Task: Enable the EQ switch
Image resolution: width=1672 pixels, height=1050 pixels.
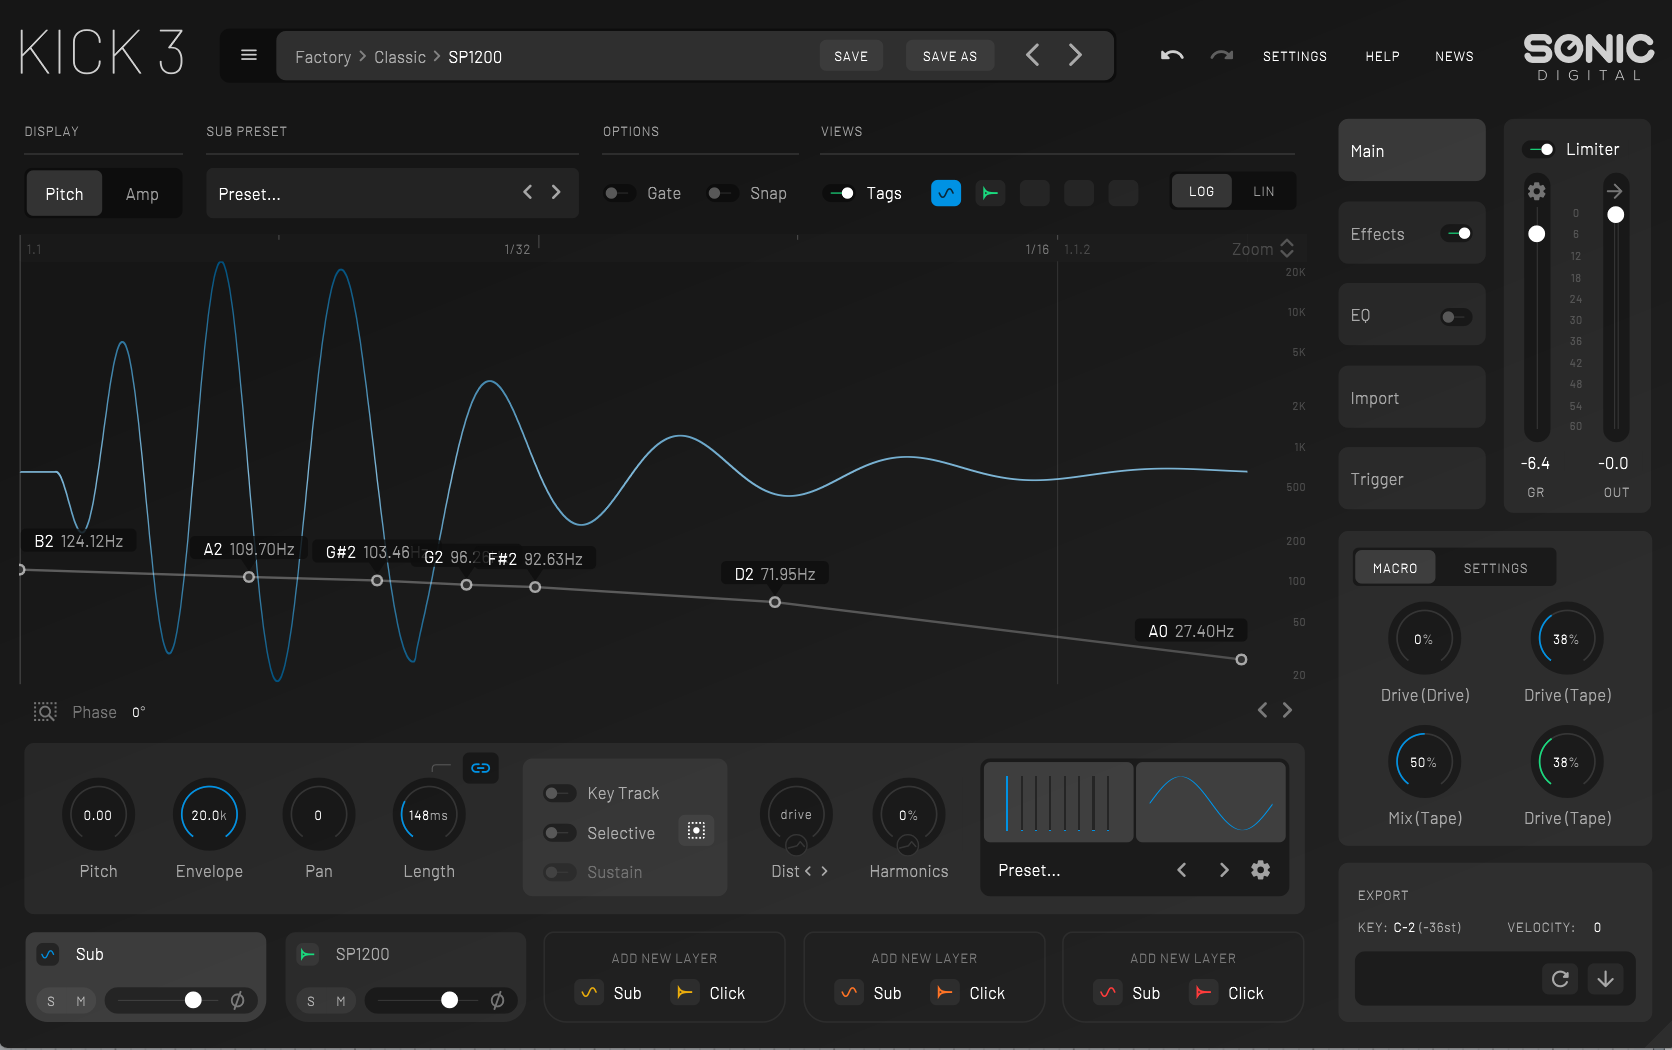Action: click(x=1455, y=317)
